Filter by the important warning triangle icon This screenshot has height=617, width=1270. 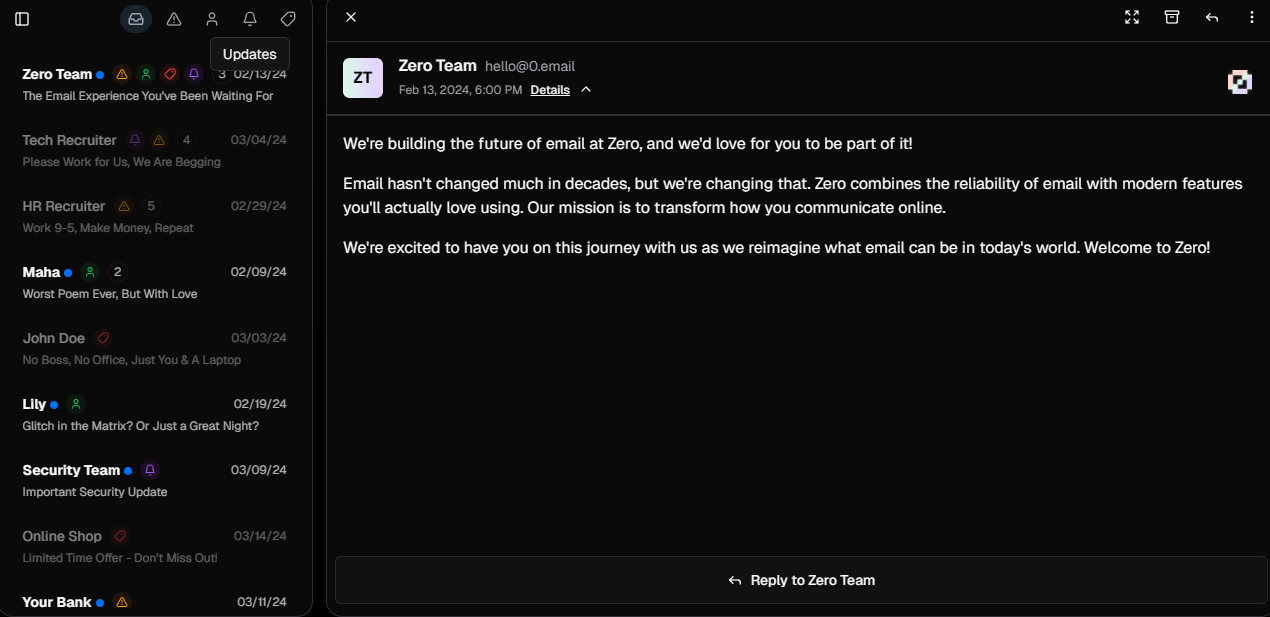174,19
